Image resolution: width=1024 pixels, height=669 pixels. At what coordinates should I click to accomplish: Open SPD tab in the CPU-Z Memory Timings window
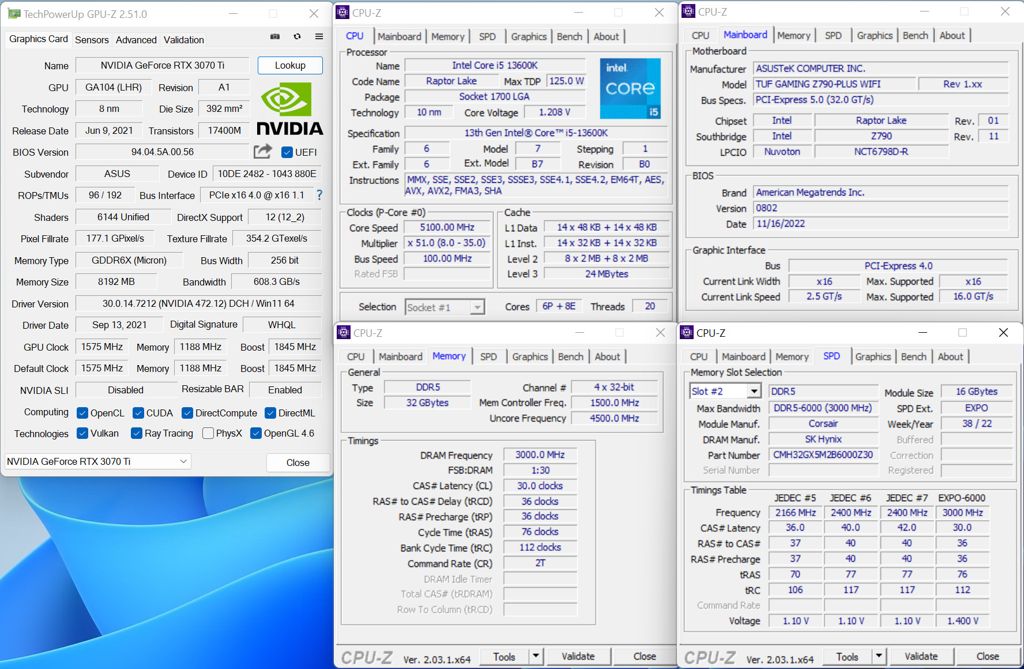coord(488,357)
